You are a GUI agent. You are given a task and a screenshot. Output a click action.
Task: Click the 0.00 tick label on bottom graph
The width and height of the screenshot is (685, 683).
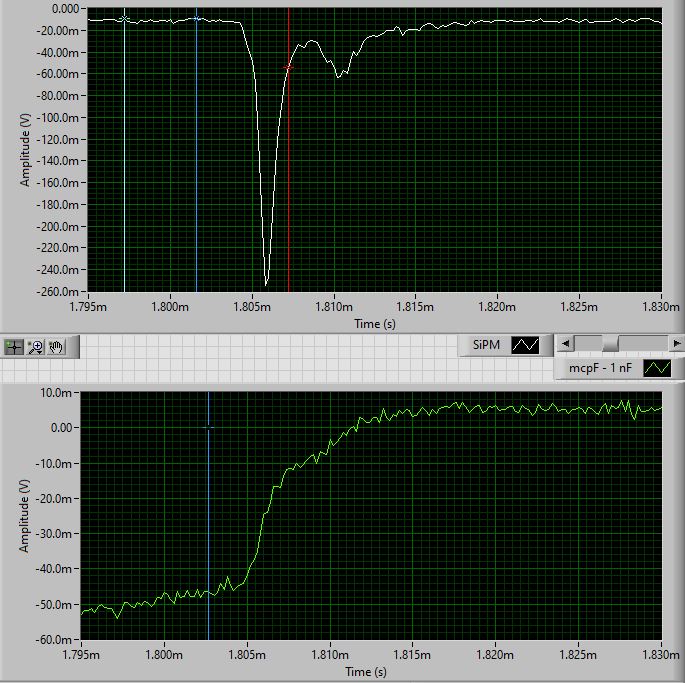coord(61,428)
